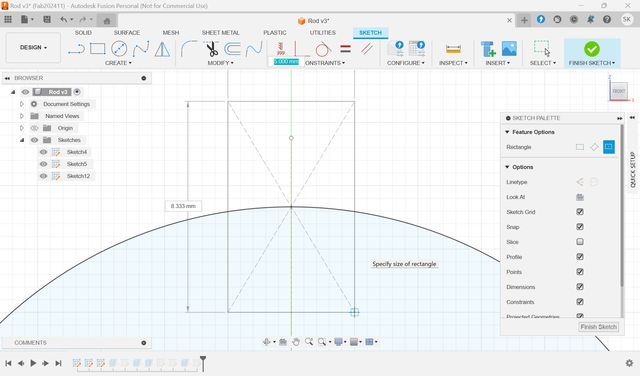640x376 pixels.
Task: Open the CONFIGURE dropdown menu
Action: (406, 63)
